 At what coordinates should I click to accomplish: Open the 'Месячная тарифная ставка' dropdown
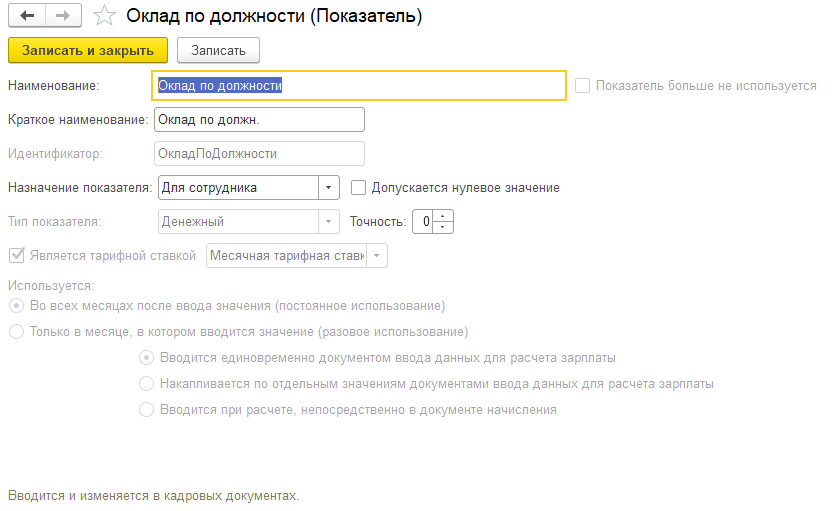tap(377, 255)
